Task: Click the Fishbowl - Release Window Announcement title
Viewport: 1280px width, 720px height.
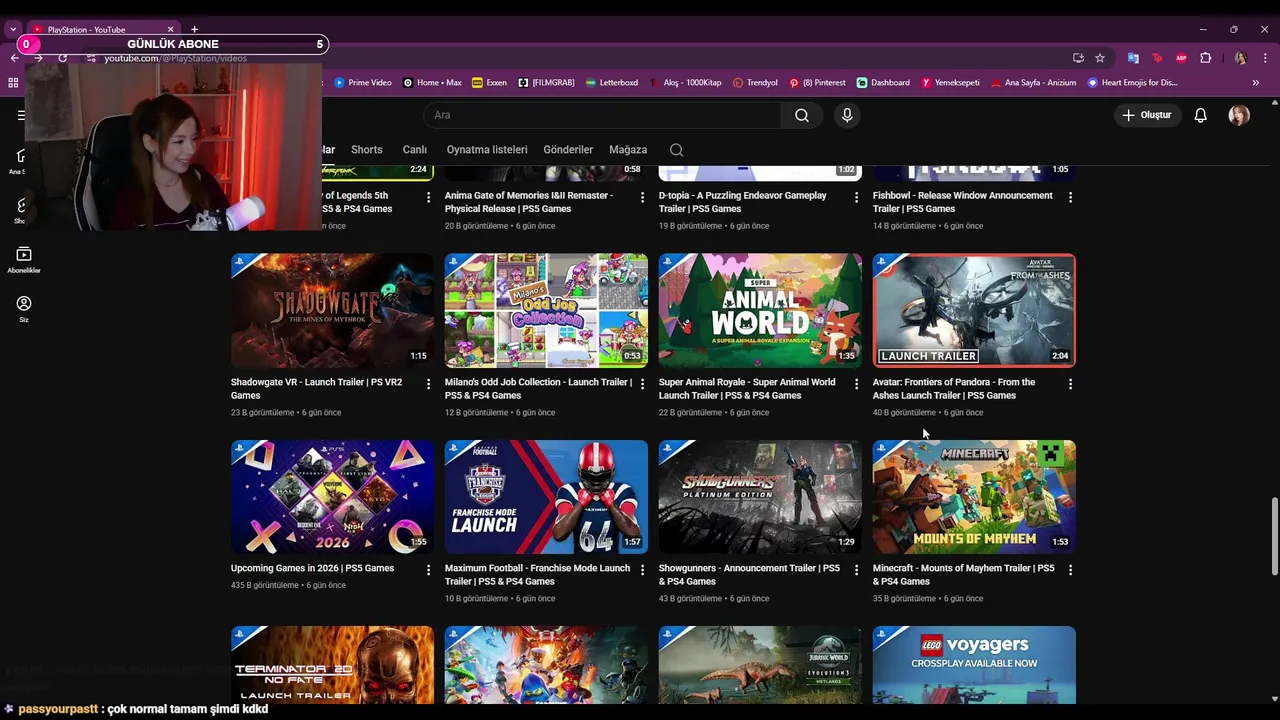Action: point(963,202)
